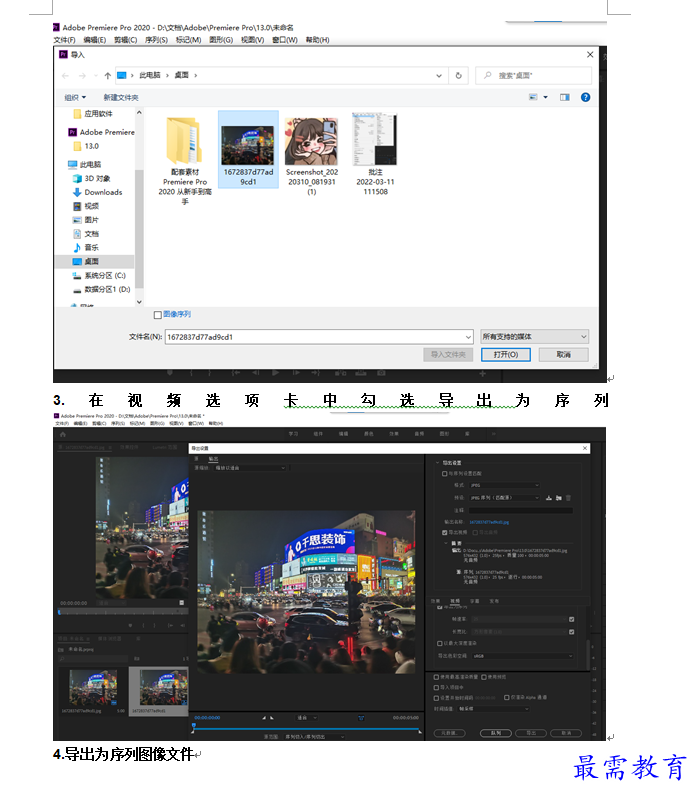Click the save preset icon
Screen dimensions: 695x799
549,498
